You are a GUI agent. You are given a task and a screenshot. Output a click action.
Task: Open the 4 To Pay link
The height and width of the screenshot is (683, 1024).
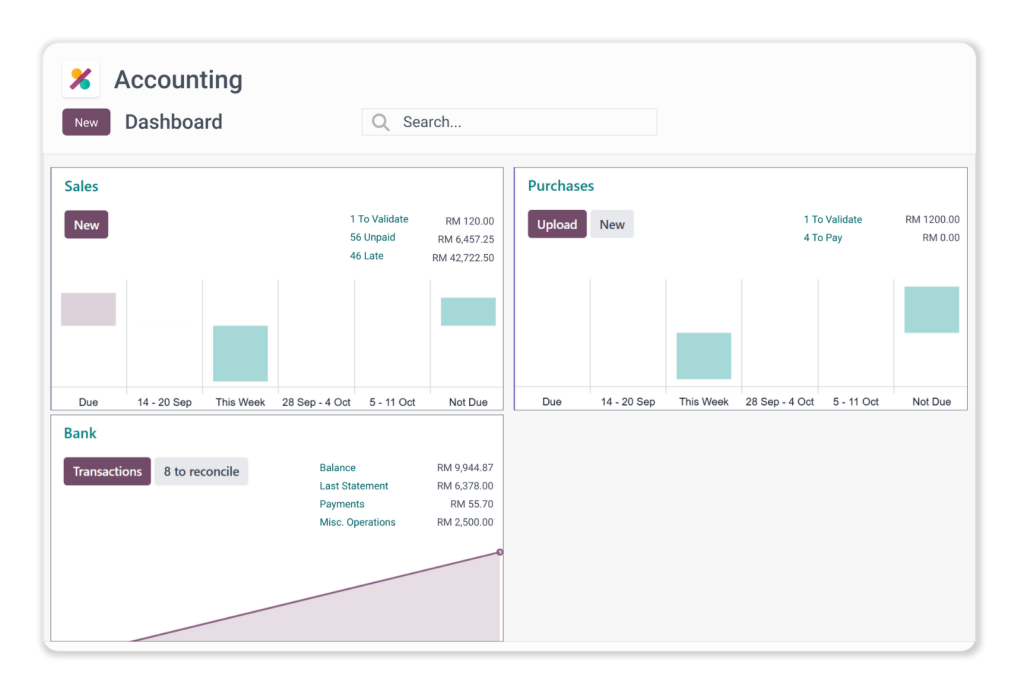coord(822,238)
